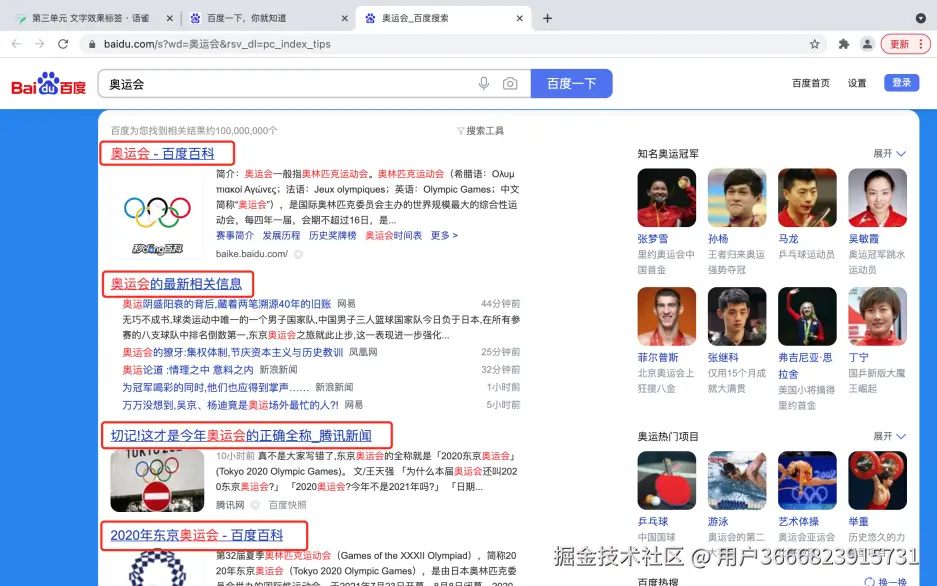Viewport: 937px width, 586px height.
Task: Click the Baidu logo
Action: (48, 84)
